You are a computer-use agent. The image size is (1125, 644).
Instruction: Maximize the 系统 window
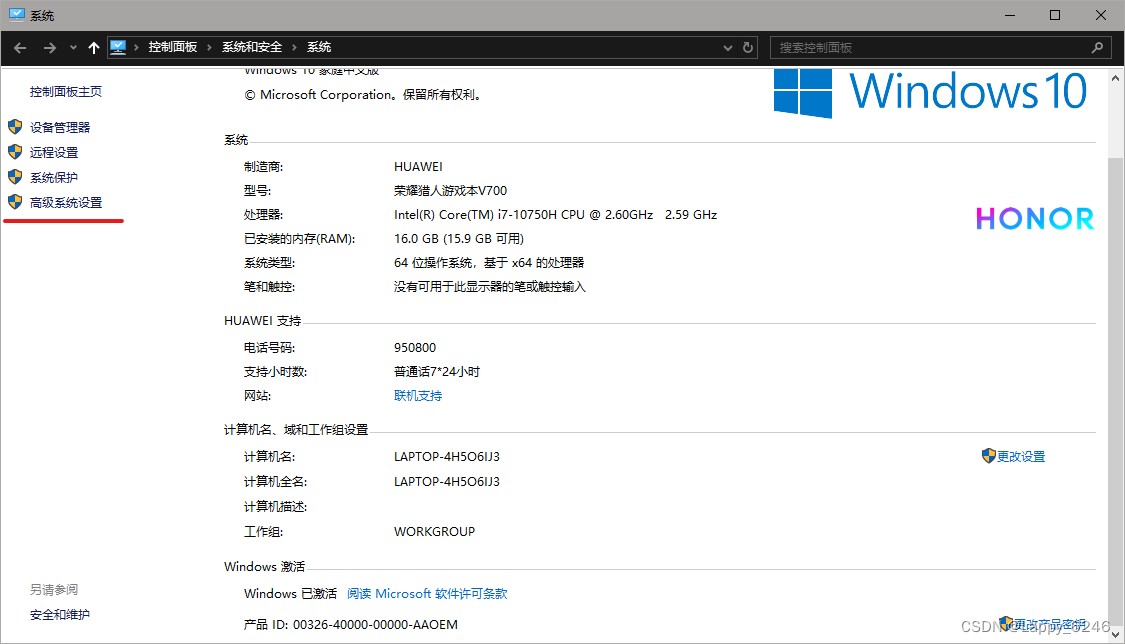pos(1055,15)
